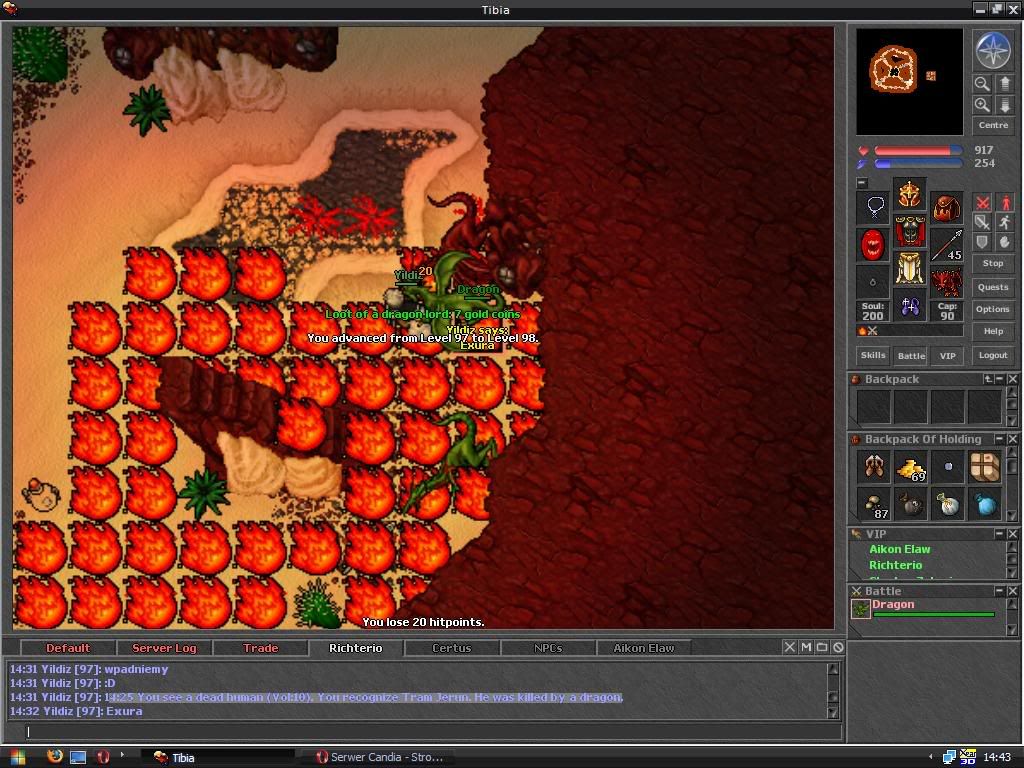
Task: Launch Firefox from the quick launch bar
Action: click(55, 757)
